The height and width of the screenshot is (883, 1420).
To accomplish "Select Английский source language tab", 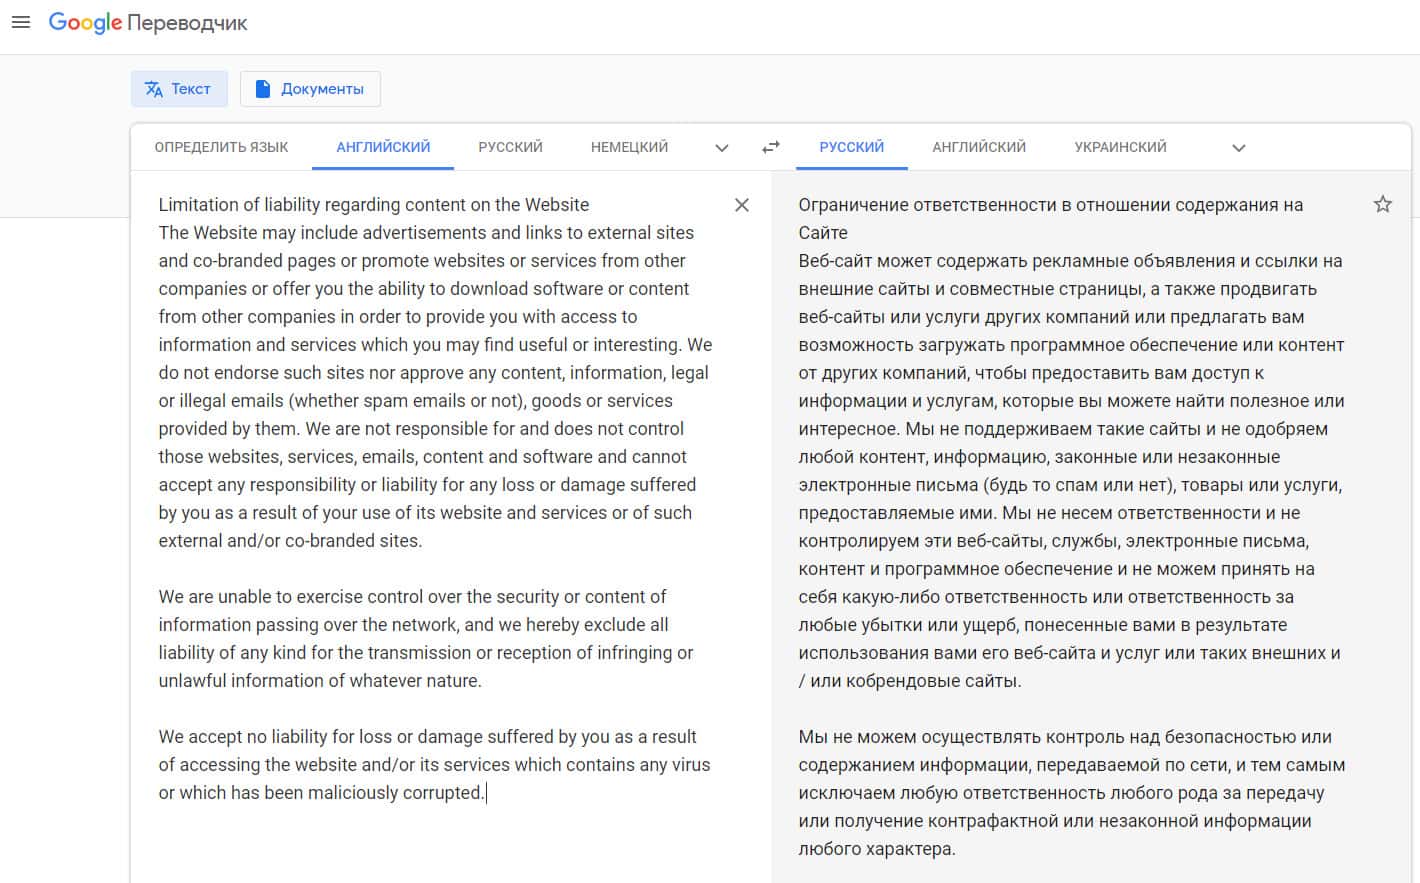I will [x=383, y=147].
